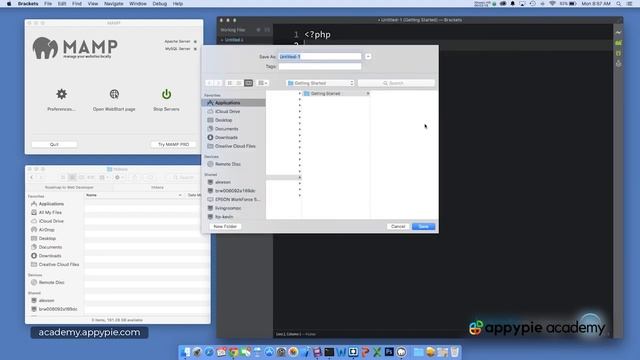The width and height of the screenshot is (640, 360).
Task: Open Google Chrome from the Dock
Action: [x=233, y=352]
